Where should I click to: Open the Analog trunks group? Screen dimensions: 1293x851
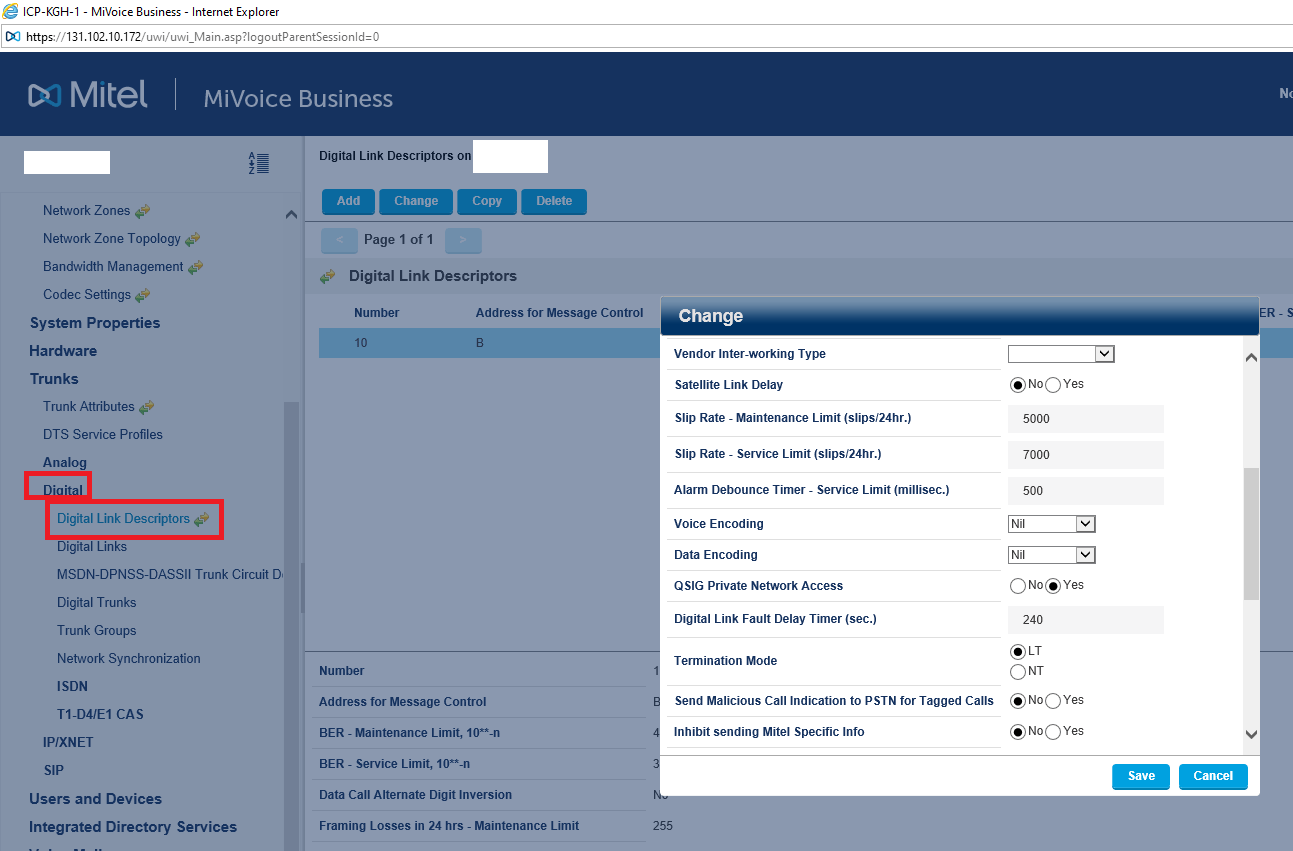65,463
